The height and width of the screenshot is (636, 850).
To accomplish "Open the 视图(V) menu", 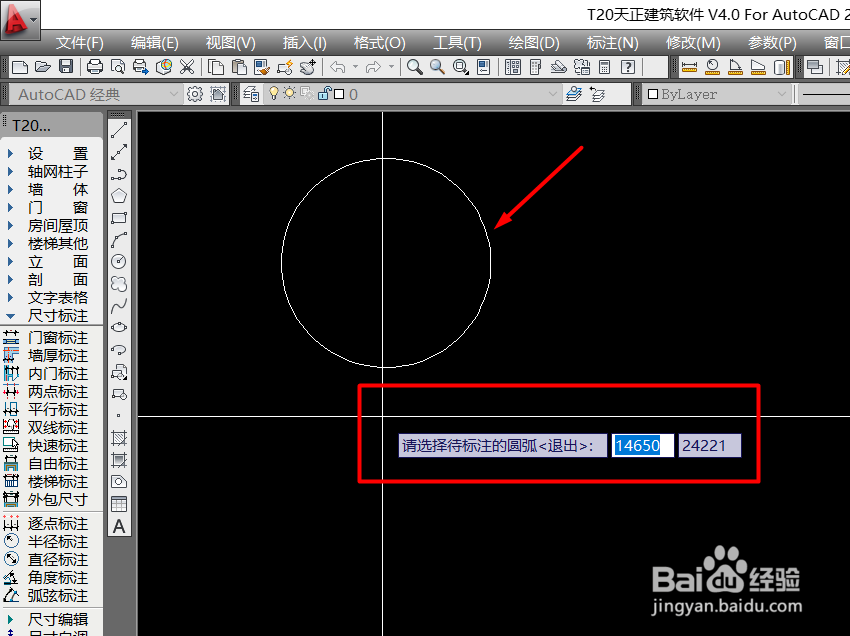I will coord(230,43).
